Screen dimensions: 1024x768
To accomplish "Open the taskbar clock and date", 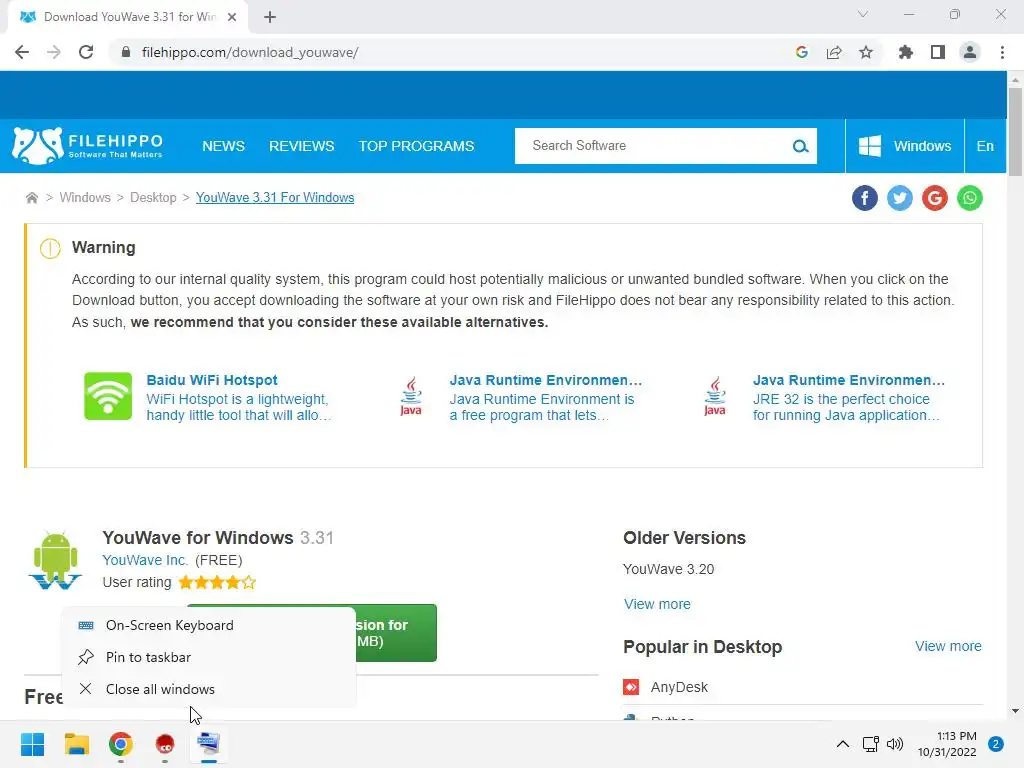I will tap(947, 744).
